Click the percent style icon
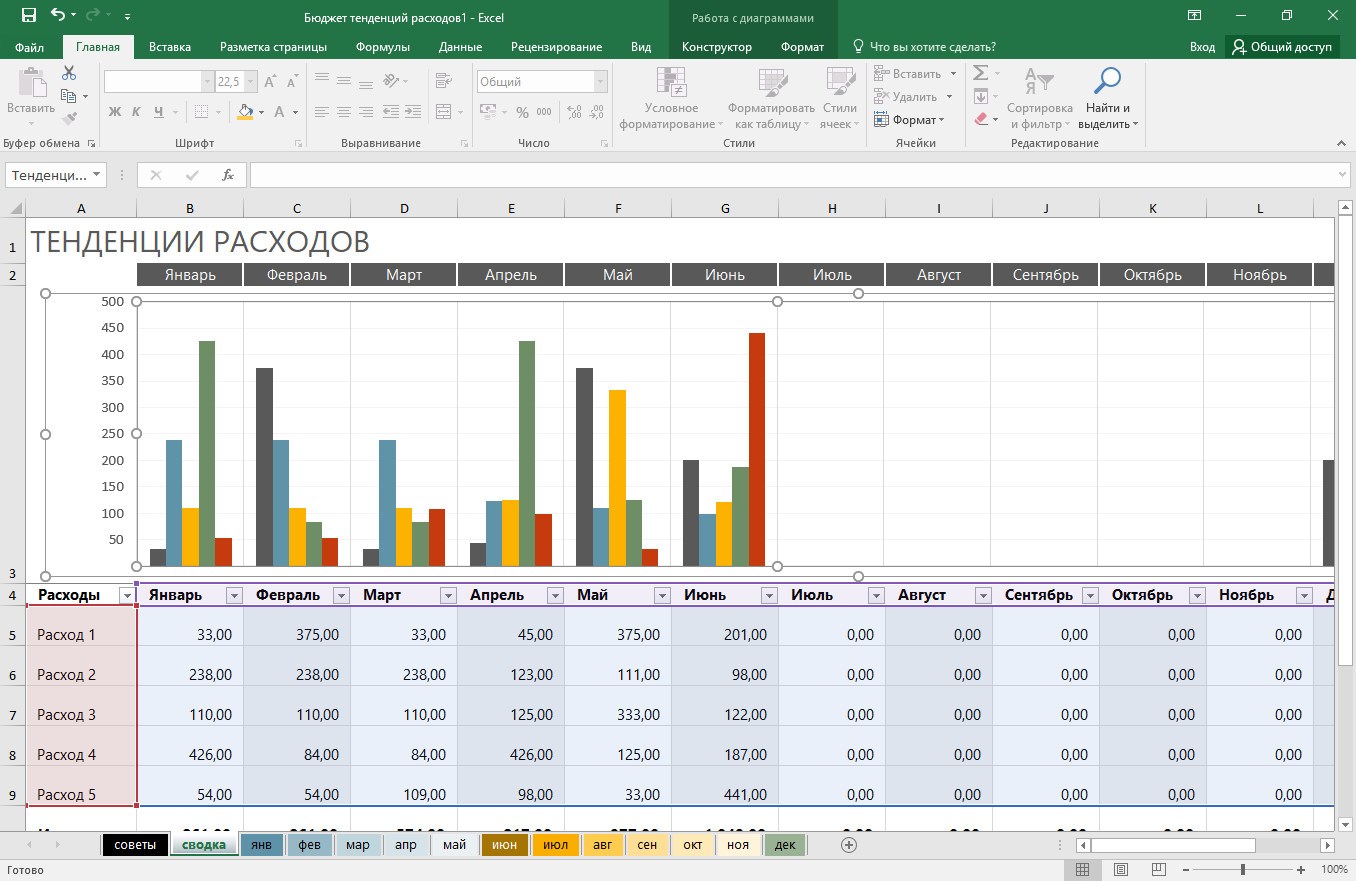 pyautogui.click(x=521, y=112)
